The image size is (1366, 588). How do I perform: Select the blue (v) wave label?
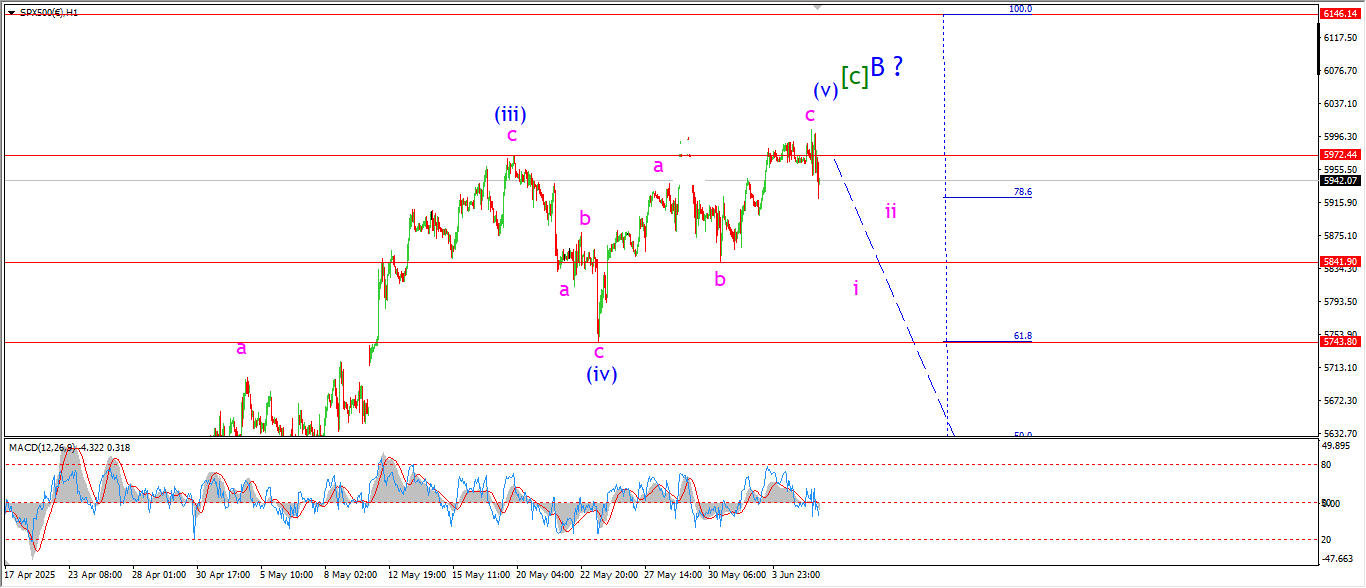[824, 90]
